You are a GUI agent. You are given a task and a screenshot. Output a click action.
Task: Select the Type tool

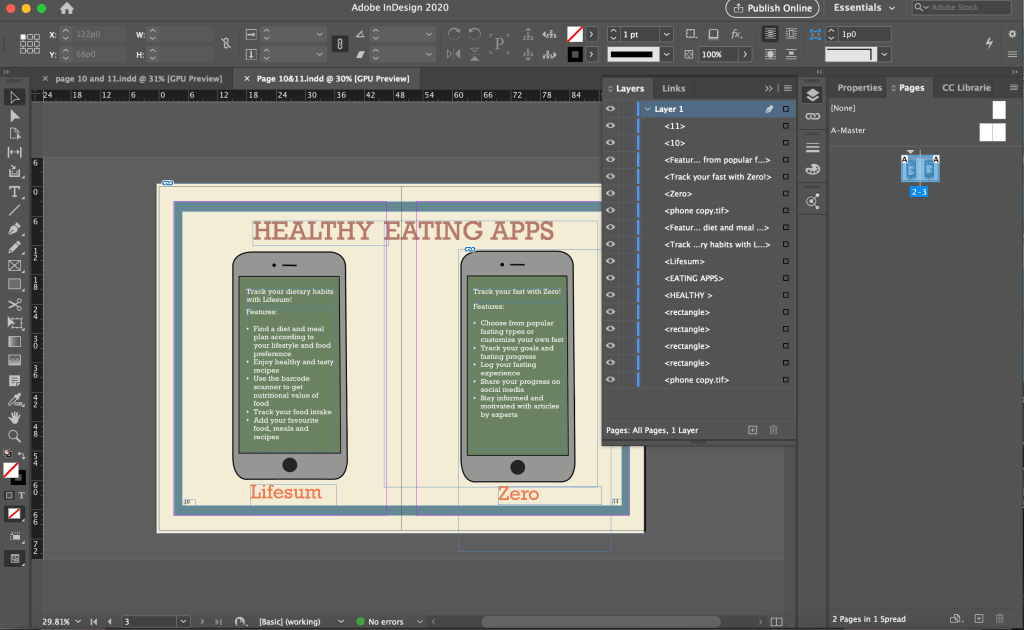[x=15, y=191]
